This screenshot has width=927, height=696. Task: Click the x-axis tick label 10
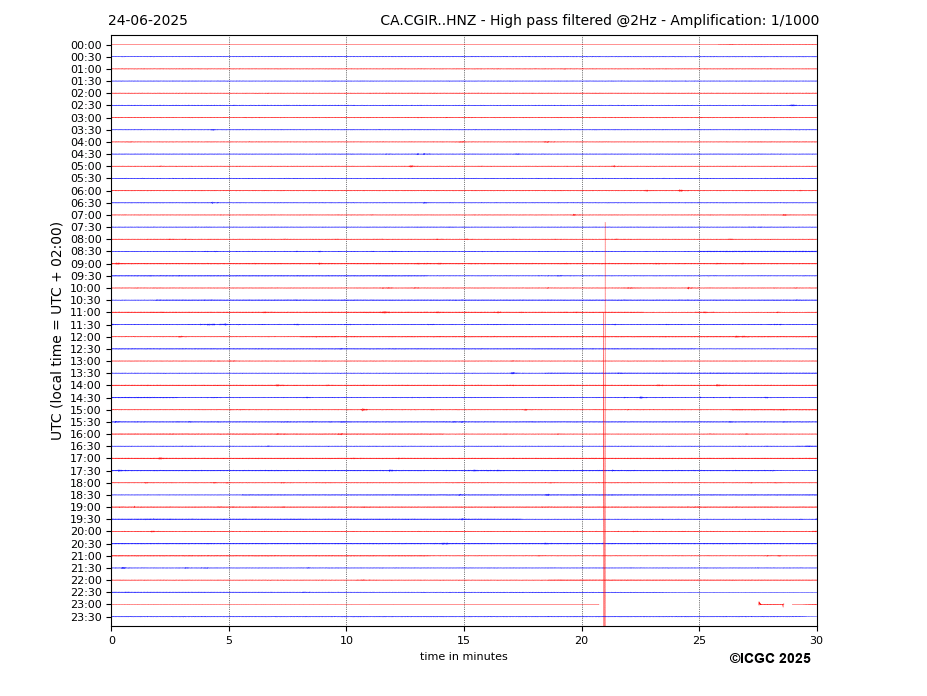point(346,640)
